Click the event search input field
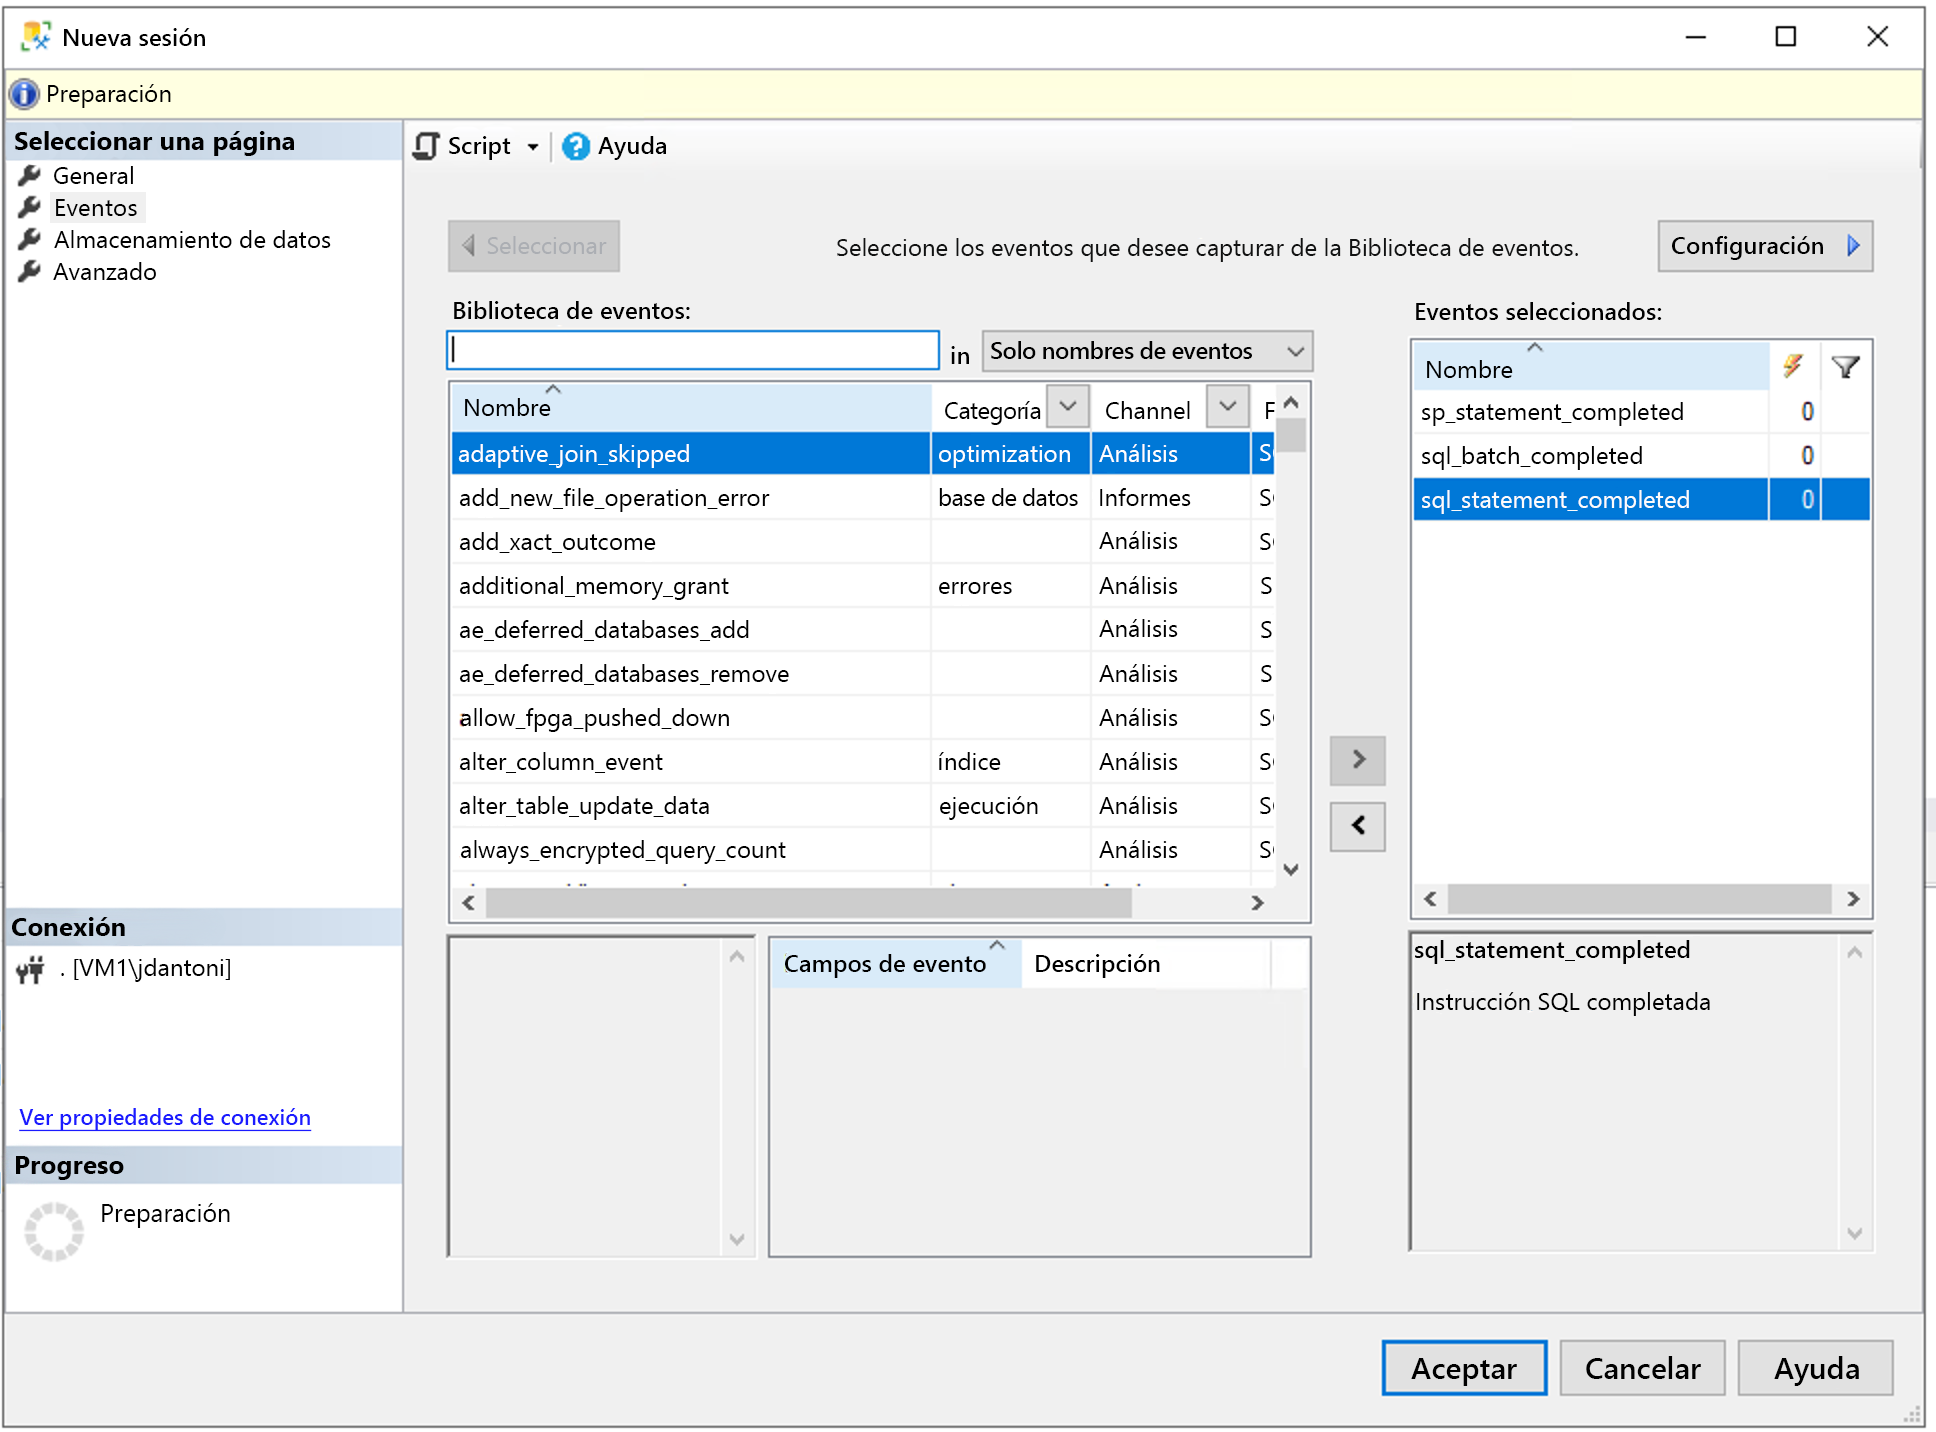Viewport: 1936px width, 1432px height. coord(695,349)
